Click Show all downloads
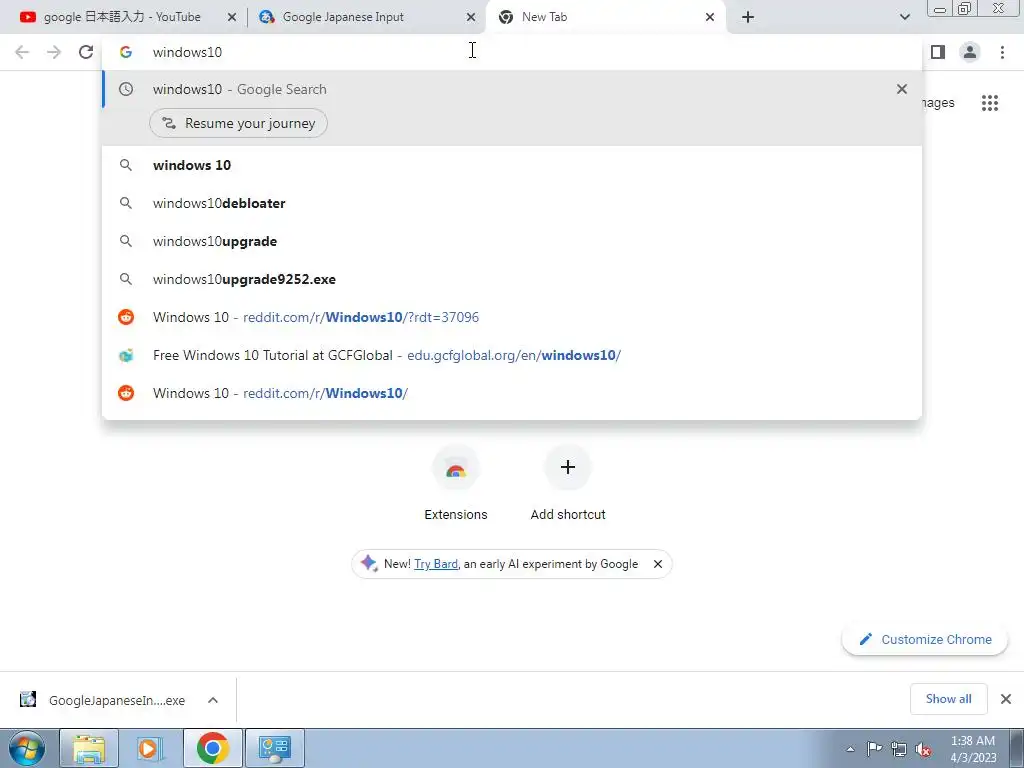 tap(948, 699)
